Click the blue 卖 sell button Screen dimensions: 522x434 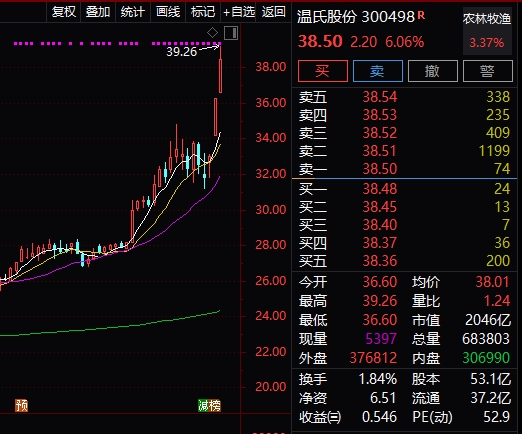378,71
